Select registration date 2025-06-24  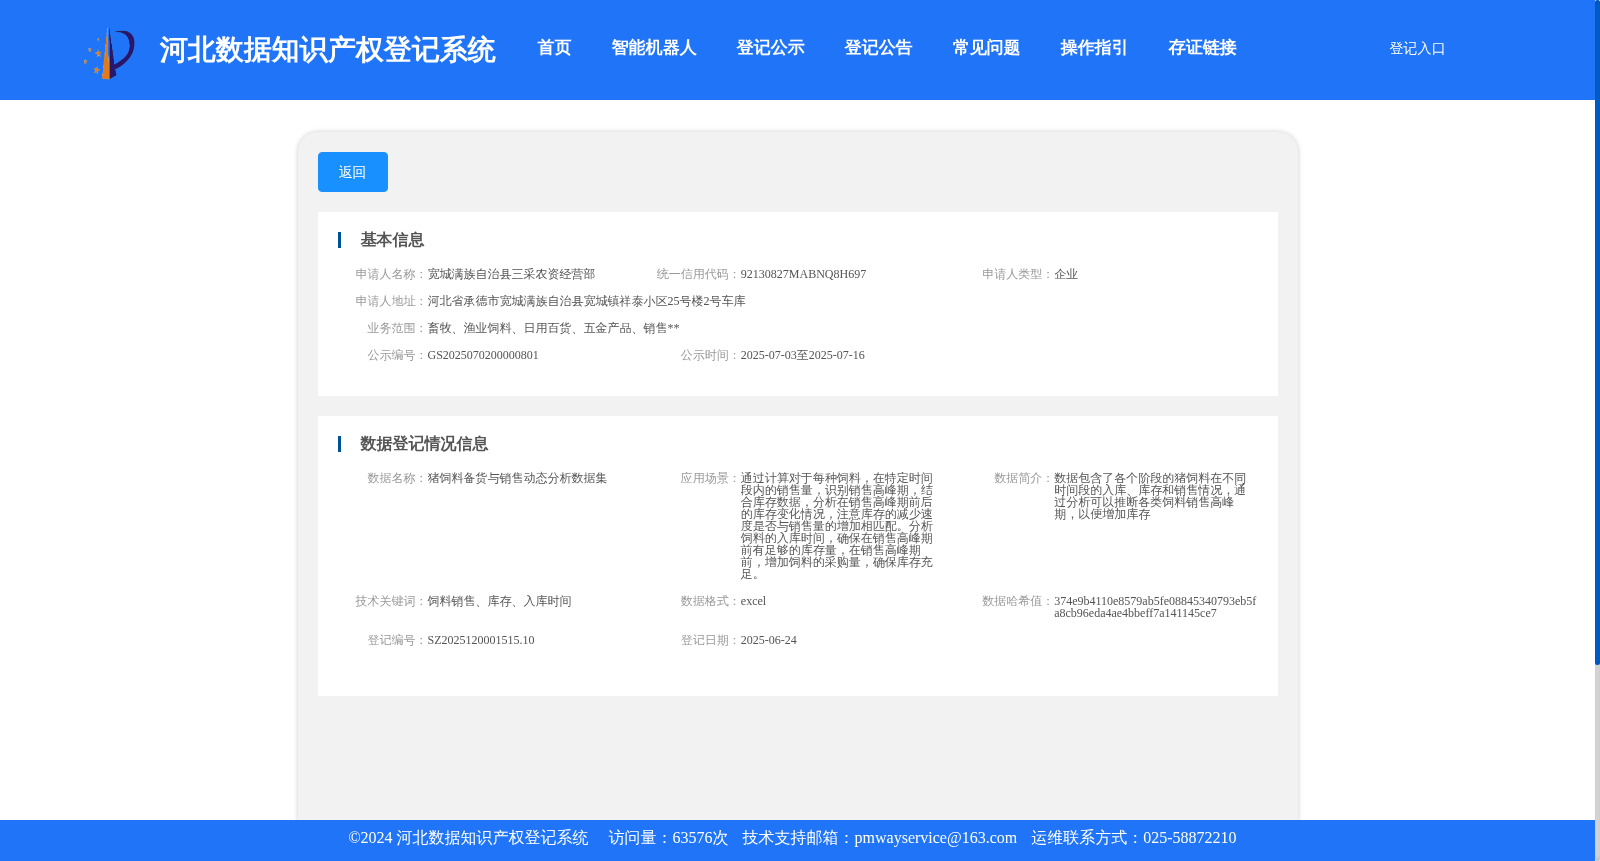pyautogui.click(x=768, y=640)
